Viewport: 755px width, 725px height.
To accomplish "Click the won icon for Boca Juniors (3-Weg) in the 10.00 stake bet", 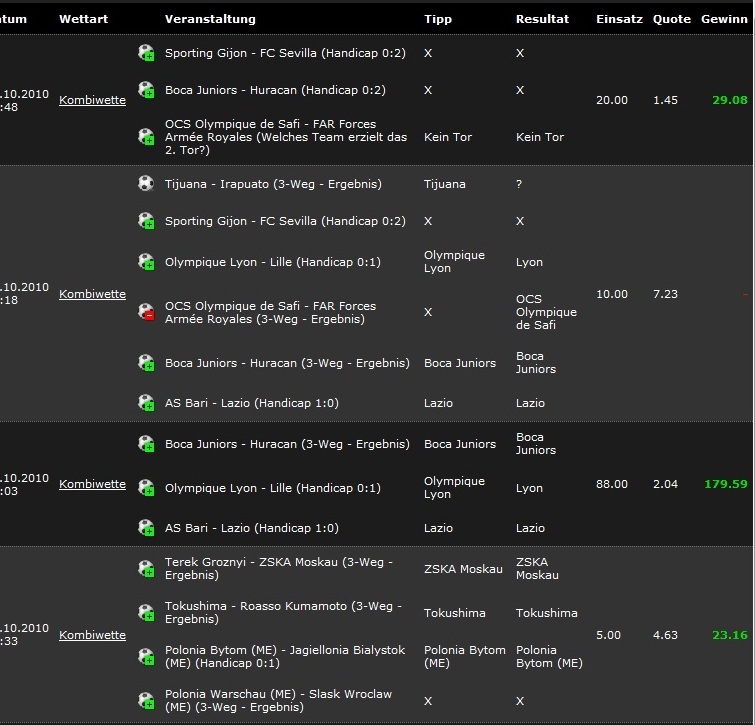I will pyautogui.click(x=146, y=362).
